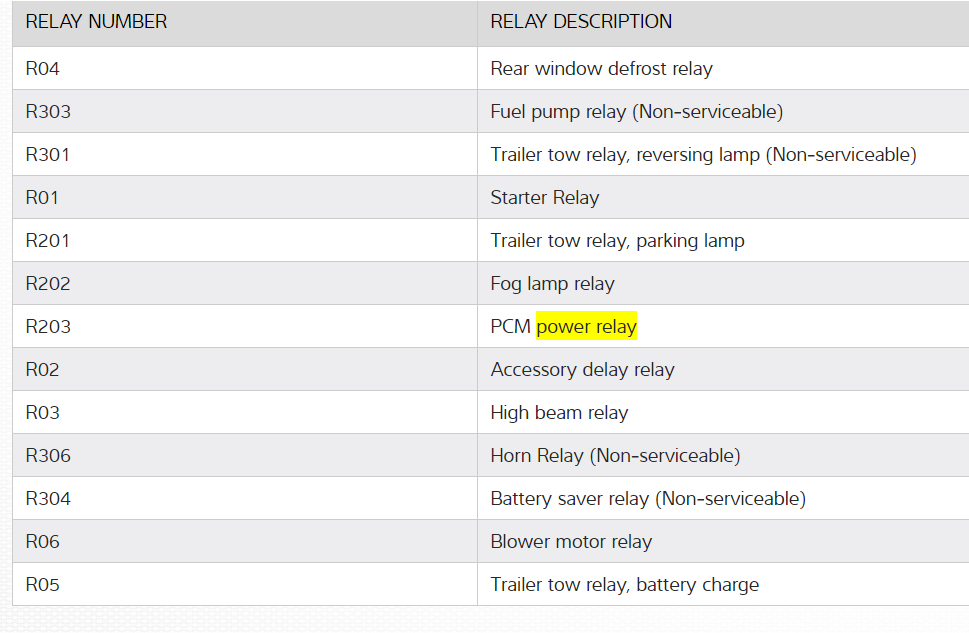The width and height of the screenshot is (969, 633).
Task: Select the R303 relay number cell
Action: [x=48, y=112]
